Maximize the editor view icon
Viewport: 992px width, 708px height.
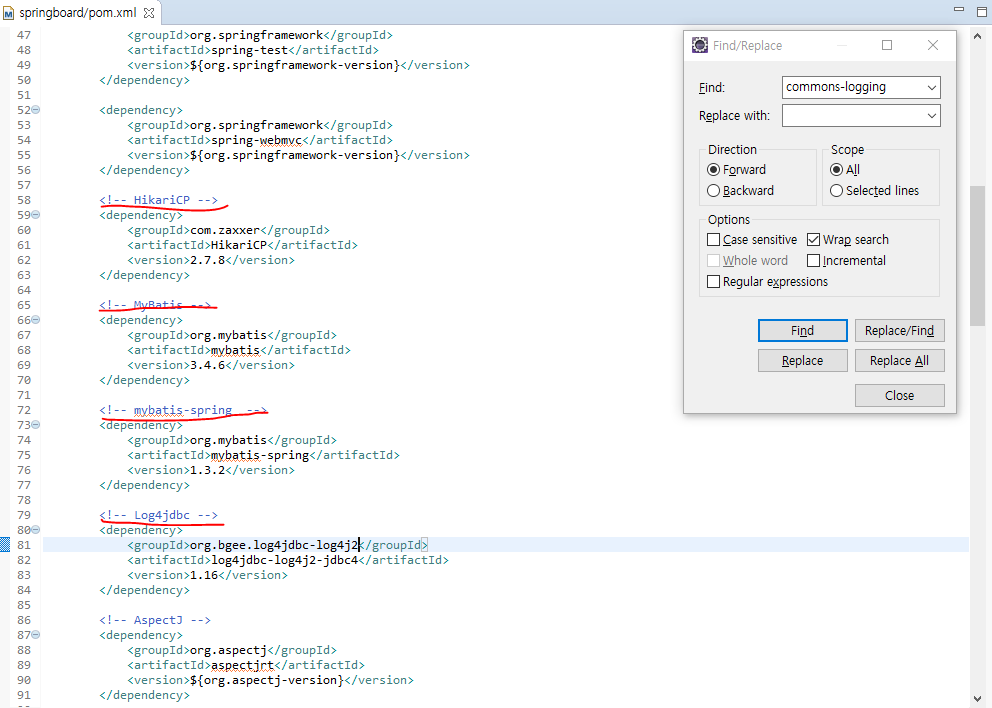coord(982,11)
